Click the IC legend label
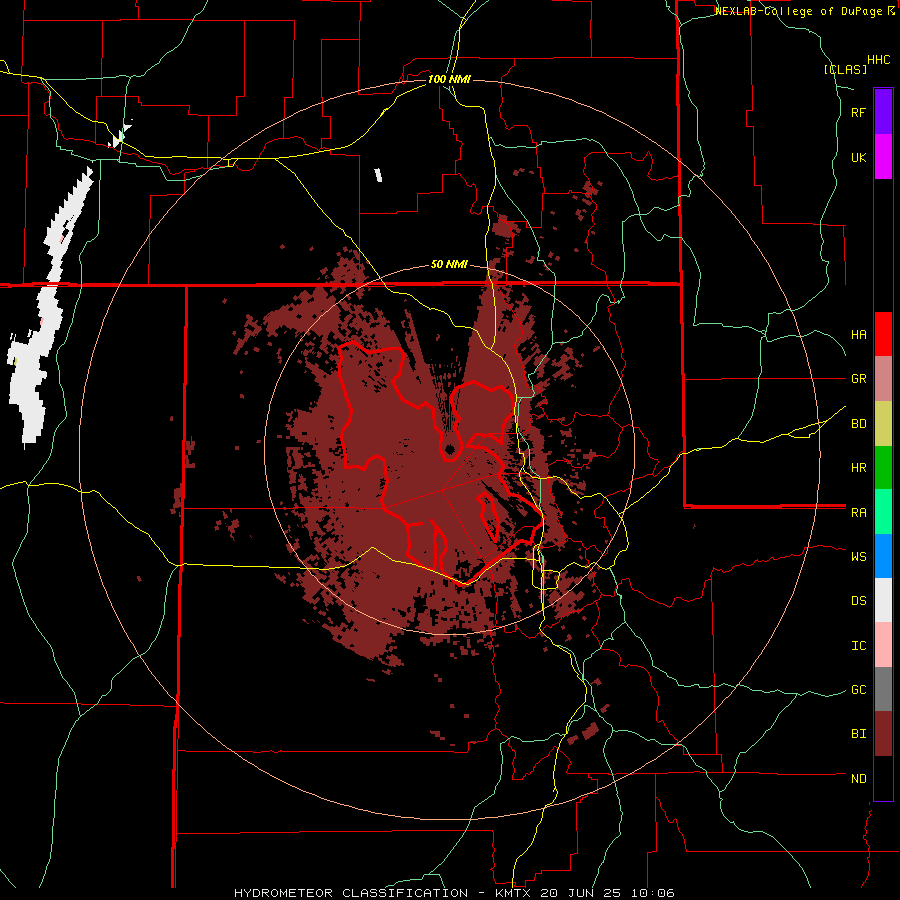 point(858,646)
